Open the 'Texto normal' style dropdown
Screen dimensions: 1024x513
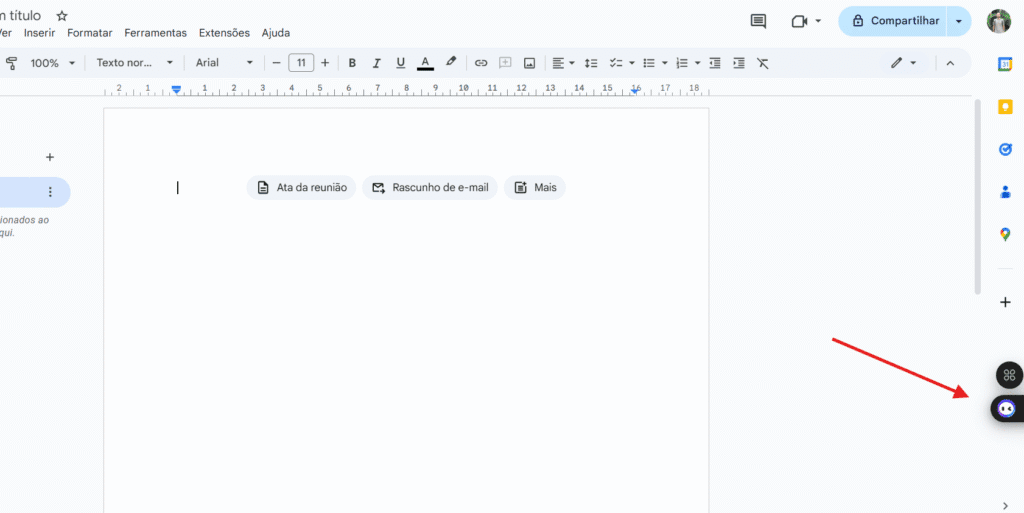(134, 63)
